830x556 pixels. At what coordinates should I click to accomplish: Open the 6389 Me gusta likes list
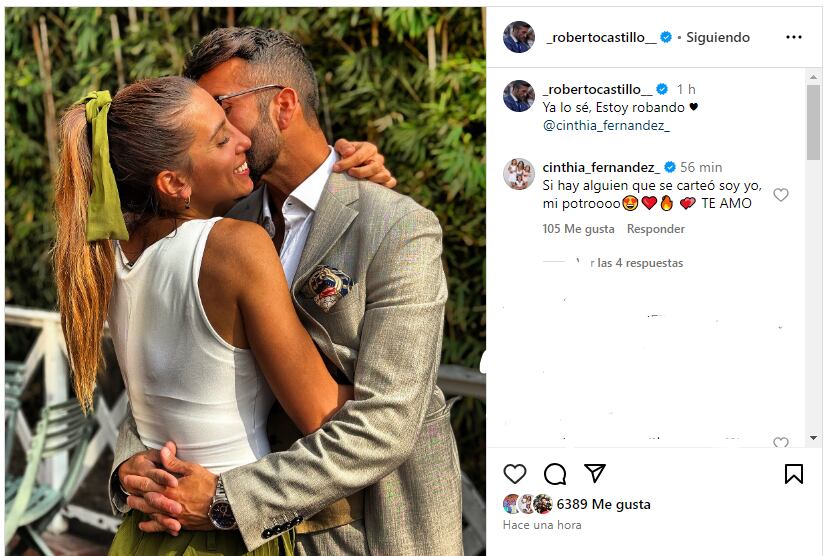(x=603, y=504)
